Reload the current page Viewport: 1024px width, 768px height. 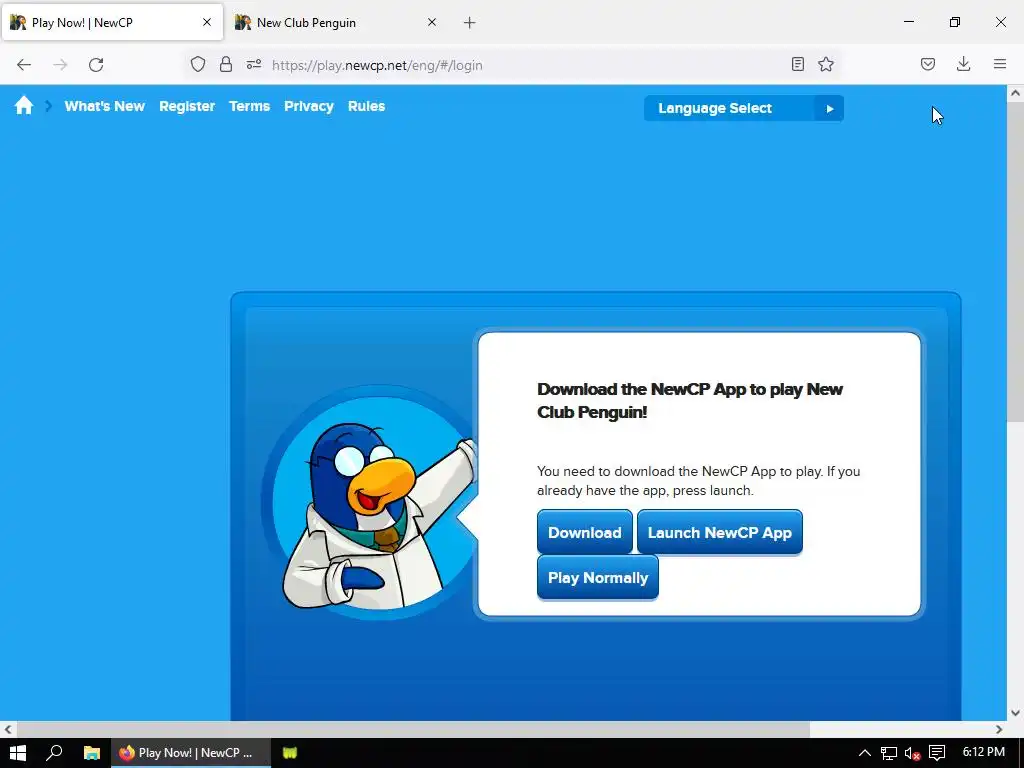tap(96, 65)
